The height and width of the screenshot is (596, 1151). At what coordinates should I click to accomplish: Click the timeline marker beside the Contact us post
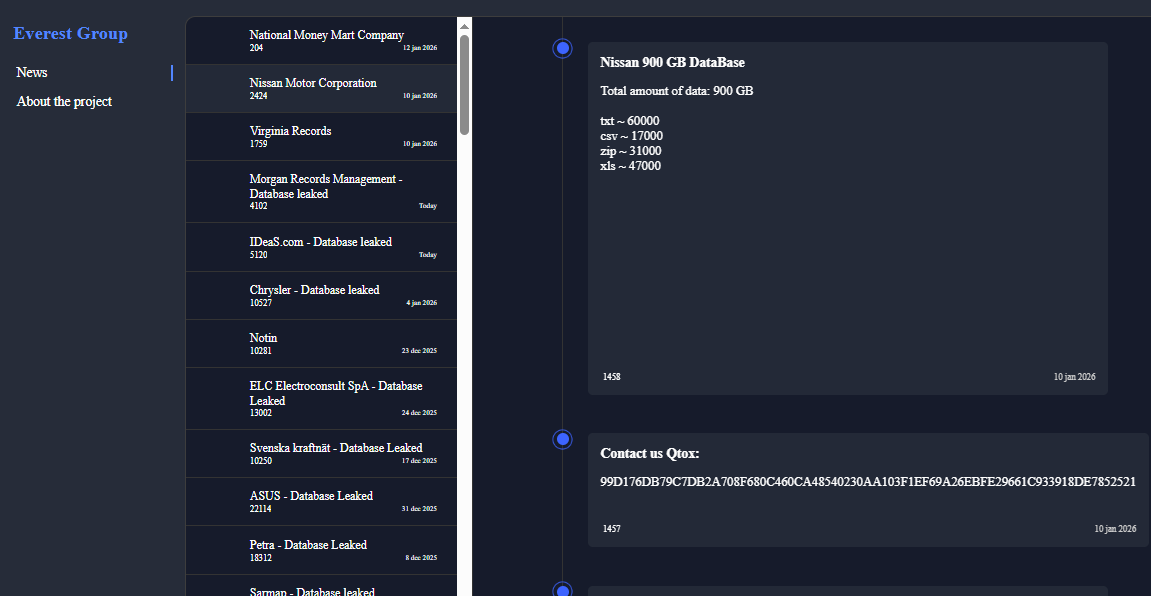pyautogui.click(x=563, y=439)
